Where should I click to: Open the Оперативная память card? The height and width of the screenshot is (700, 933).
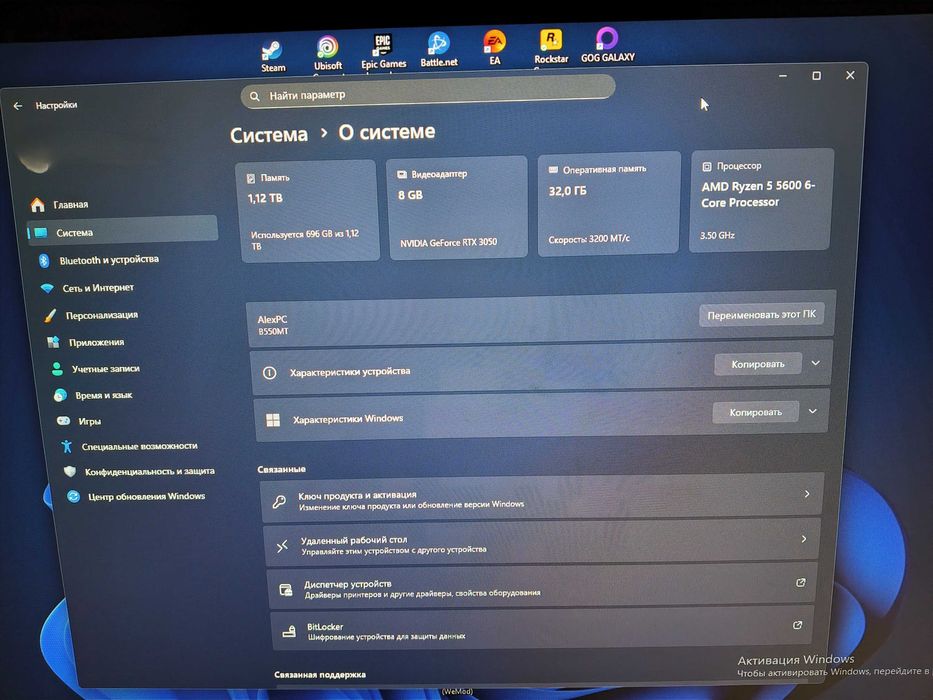point(608,204)
